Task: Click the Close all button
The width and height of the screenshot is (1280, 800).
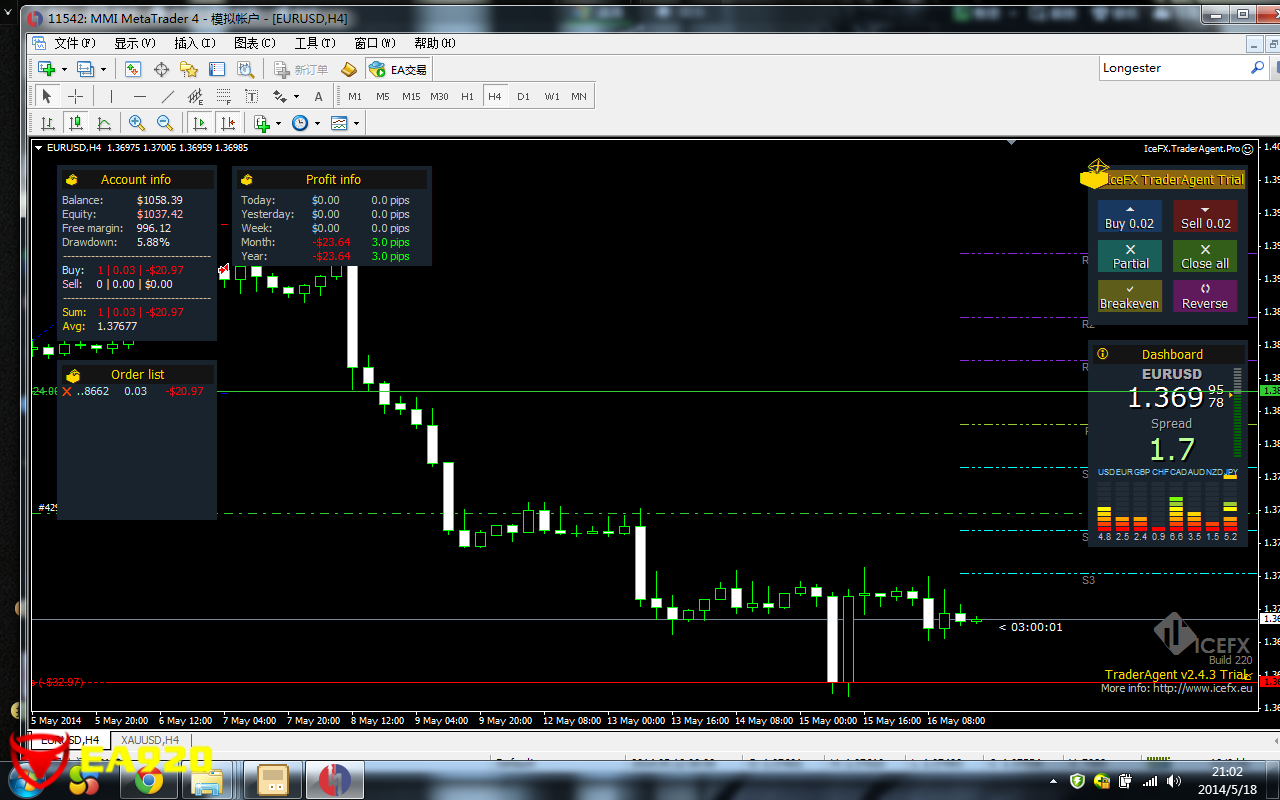Action: pyautogui.click(x=1205, y=256)
